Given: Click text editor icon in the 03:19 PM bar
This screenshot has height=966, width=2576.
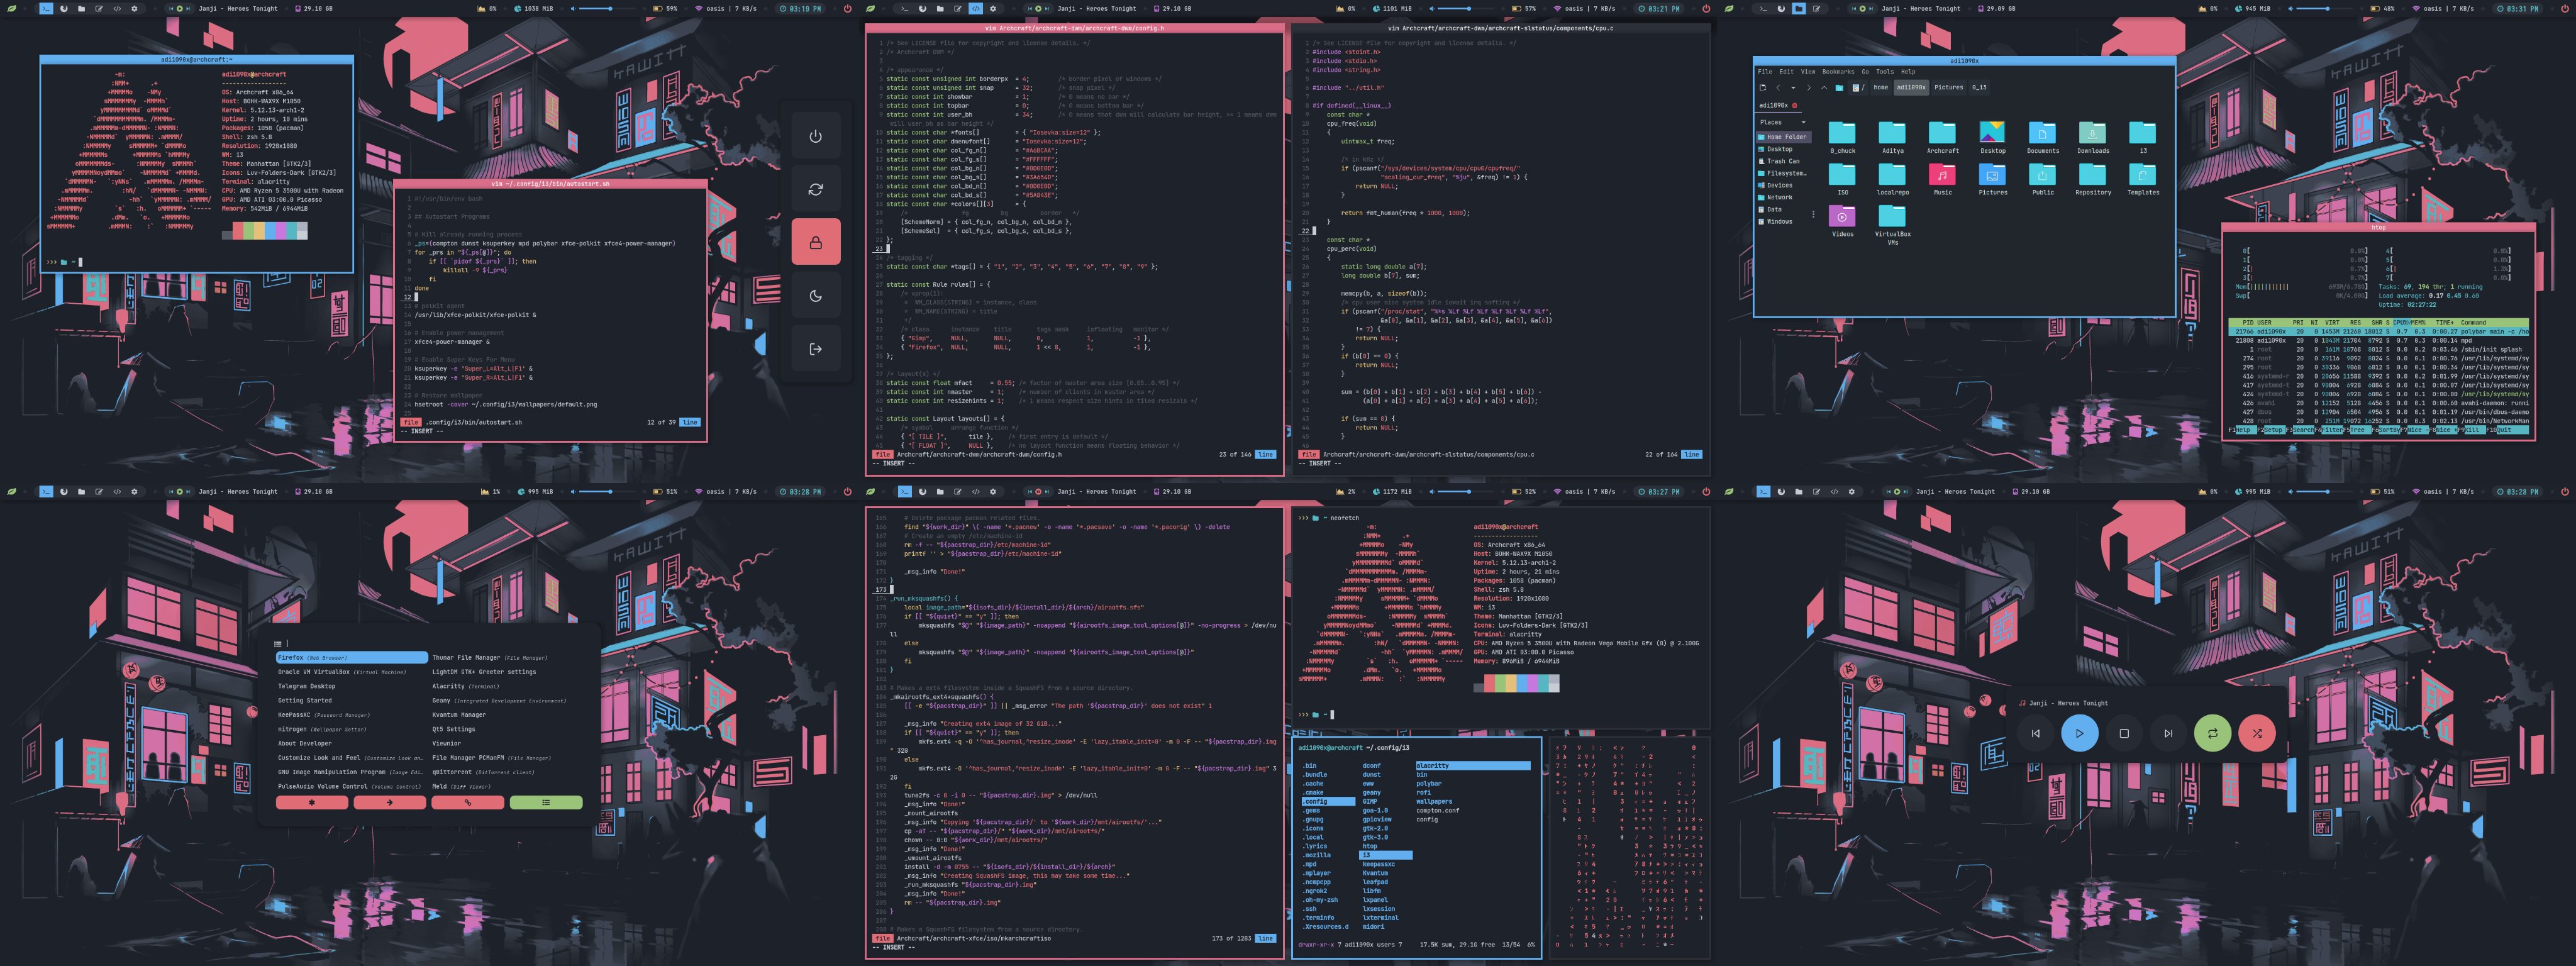Looking at the screenshot, I should [x=99, y=8].
